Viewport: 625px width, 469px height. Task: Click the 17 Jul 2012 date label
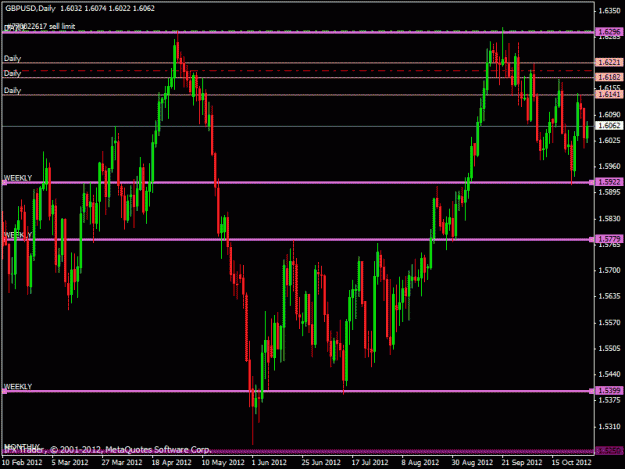click(370, 462)
